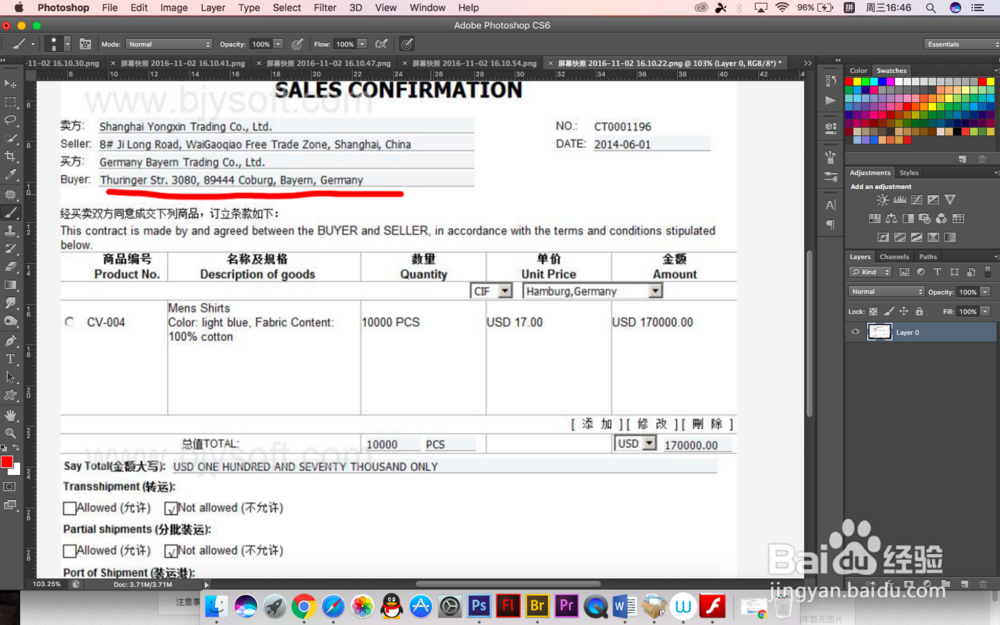Select the Path Selection tool
Viewport: 1000px width, 625px height.
pyautogui.click(x=10, y=377)
